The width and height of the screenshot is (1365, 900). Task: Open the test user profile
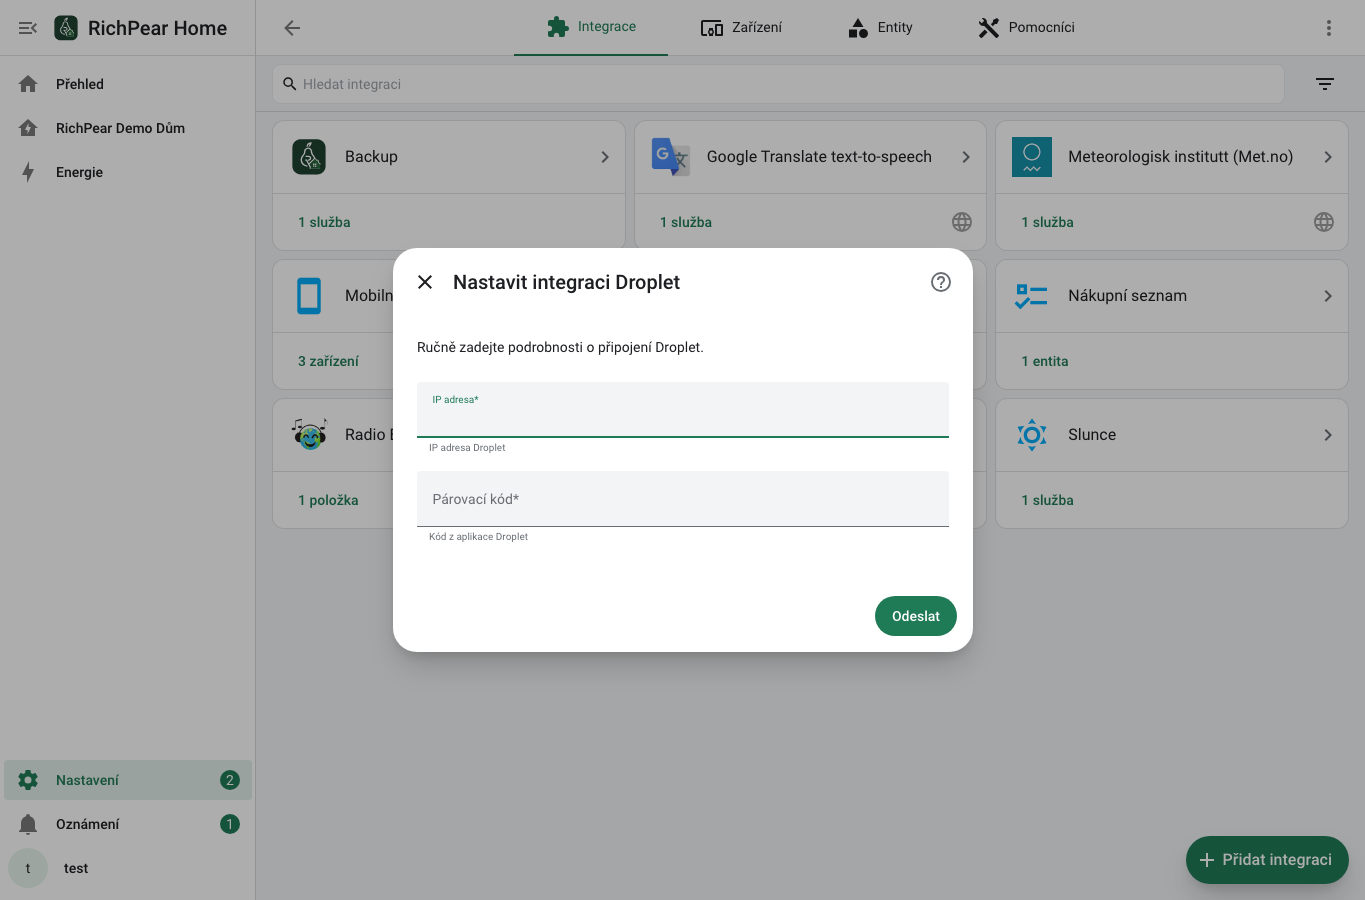(x=128, y=868)
